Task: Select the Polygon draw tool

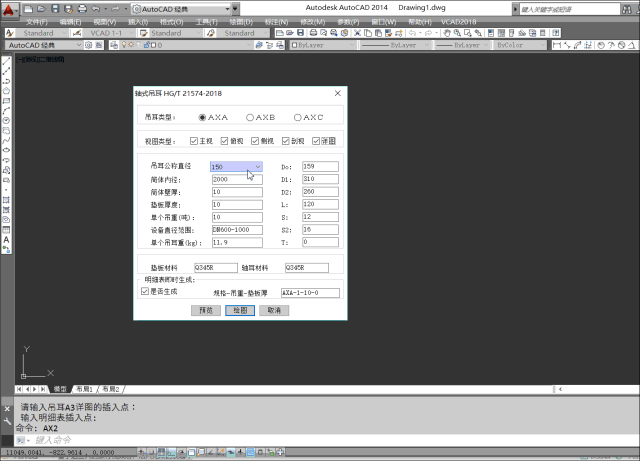Action: (x=6, y=91)
